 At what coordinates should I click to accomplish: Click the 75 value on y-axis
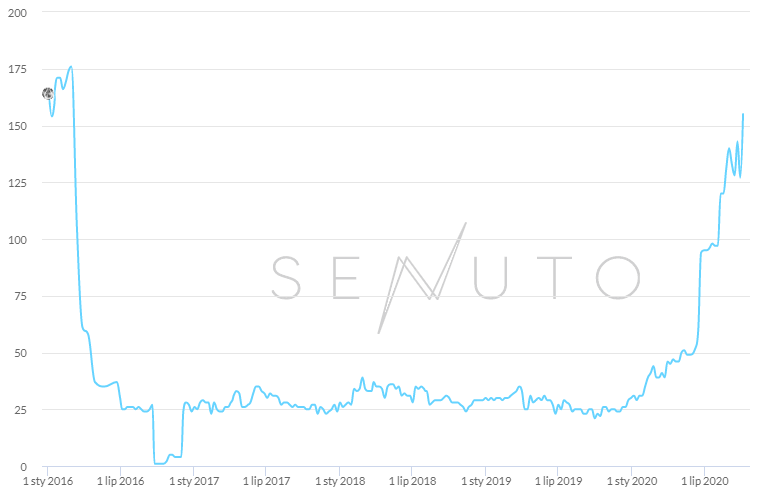20,296
